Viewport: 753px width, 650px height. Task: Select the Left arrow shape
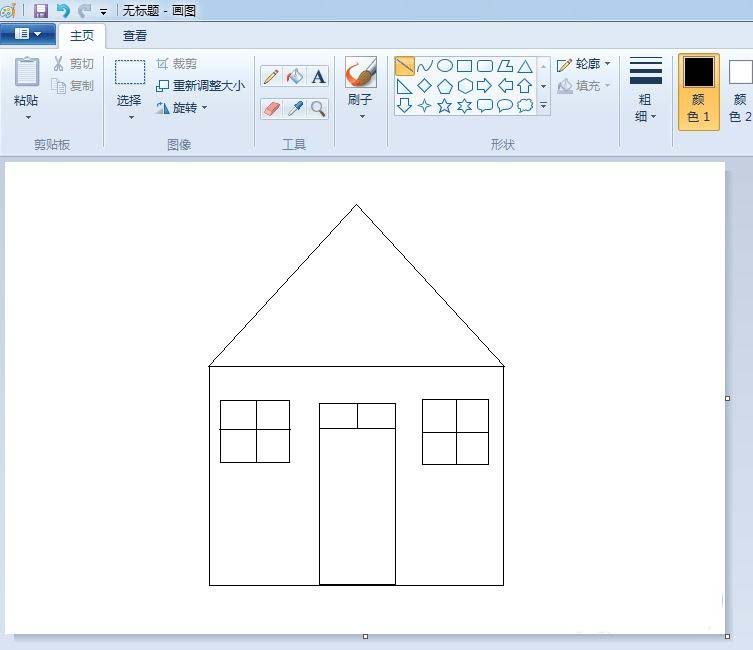505,86
